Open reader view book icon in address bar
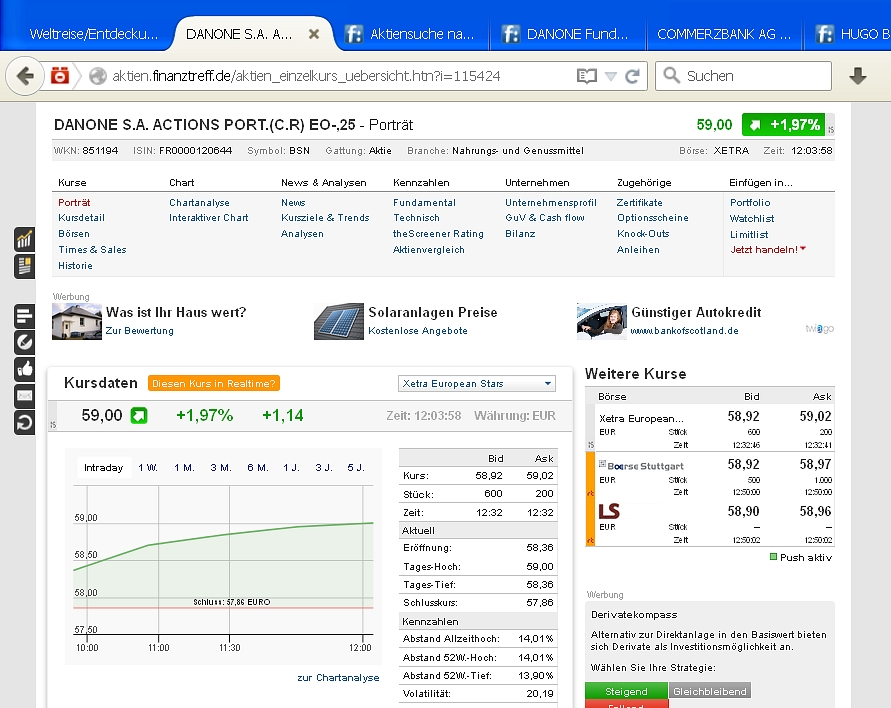This screenshot has height=708, width=891. 586,76
